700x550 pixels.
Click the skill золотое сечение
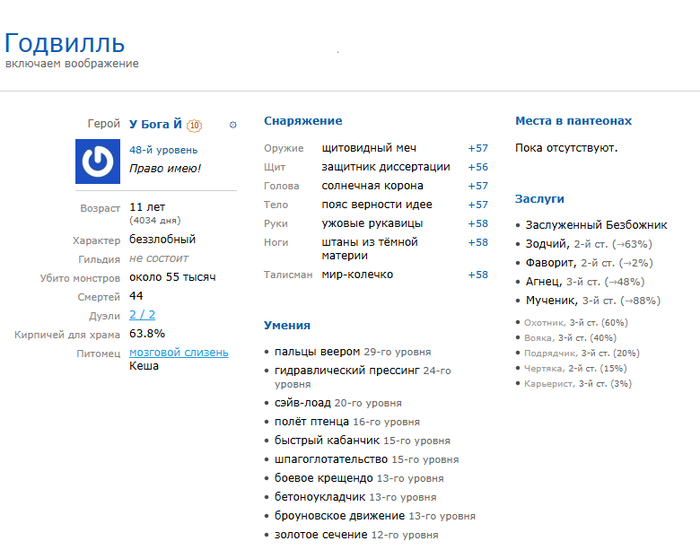(321, 535)
